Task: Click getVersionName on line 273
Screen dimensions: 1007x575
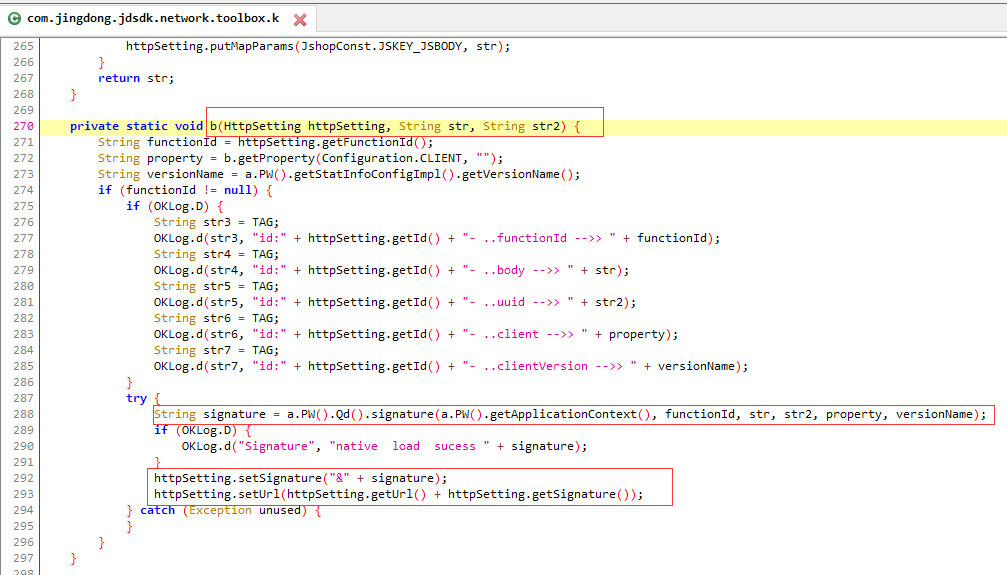Action: point(511,174)
